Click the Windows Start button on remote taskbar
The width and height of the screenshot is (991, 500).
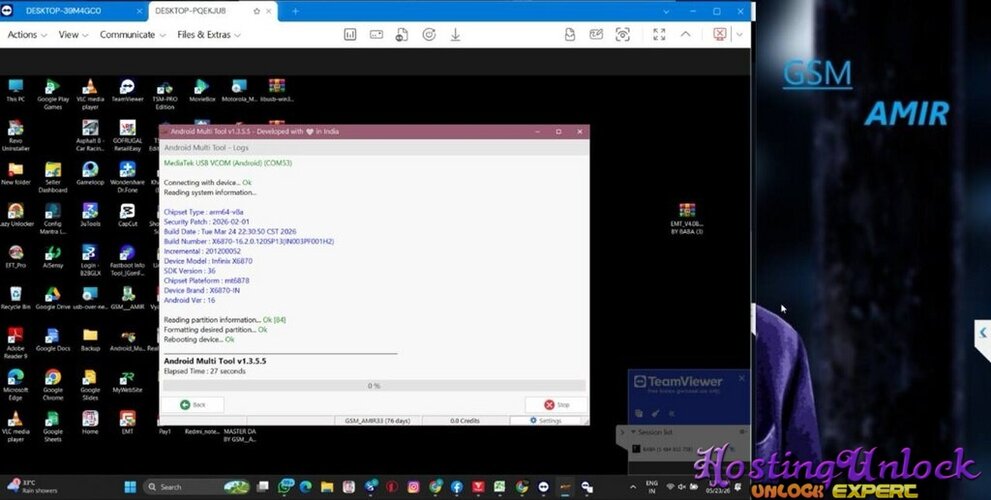pyautogui.click(x=130, y=487)
